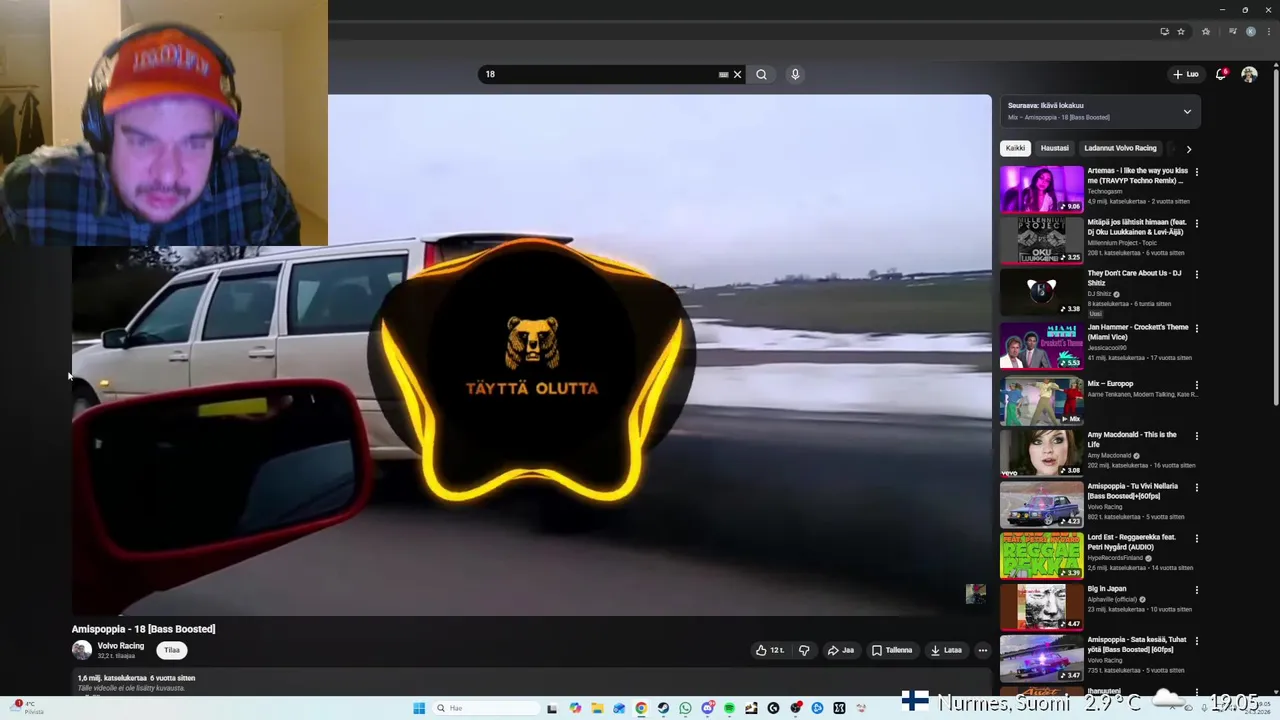Open options menu for Jan Hammer Crockett's Theme
Viewport: 1280px width, 720px height.
pyautogui.click(x=1196, y=328)
